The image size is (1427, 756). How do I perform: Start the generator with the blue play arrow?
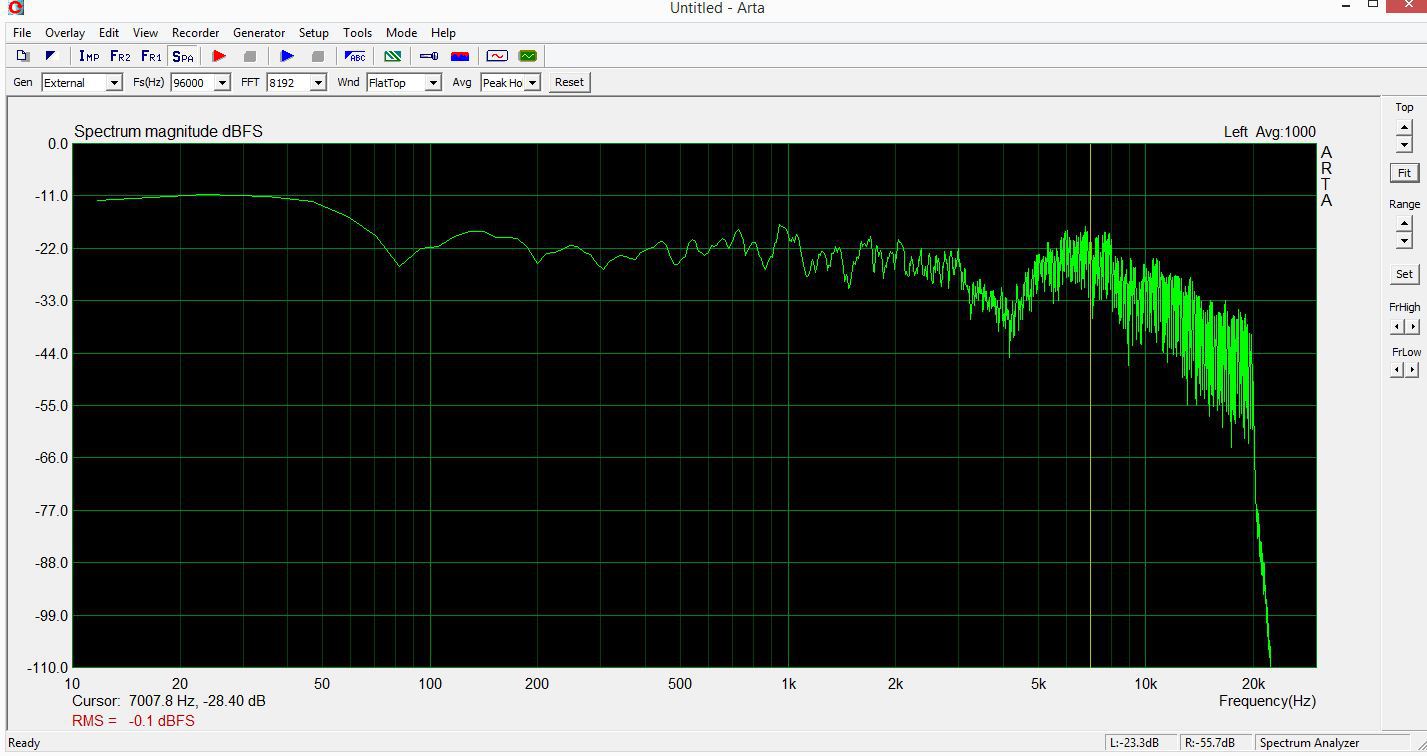click(x=287, y=56)
